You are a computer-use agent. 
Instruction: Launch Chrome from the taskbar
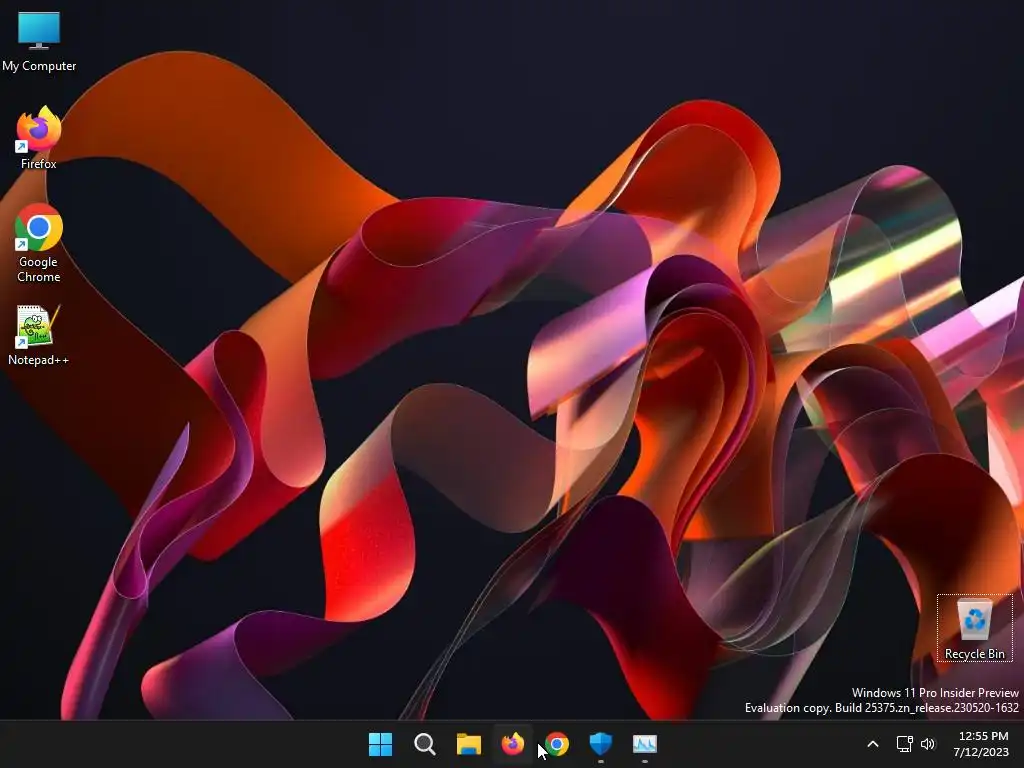click(x=557, y=744)
